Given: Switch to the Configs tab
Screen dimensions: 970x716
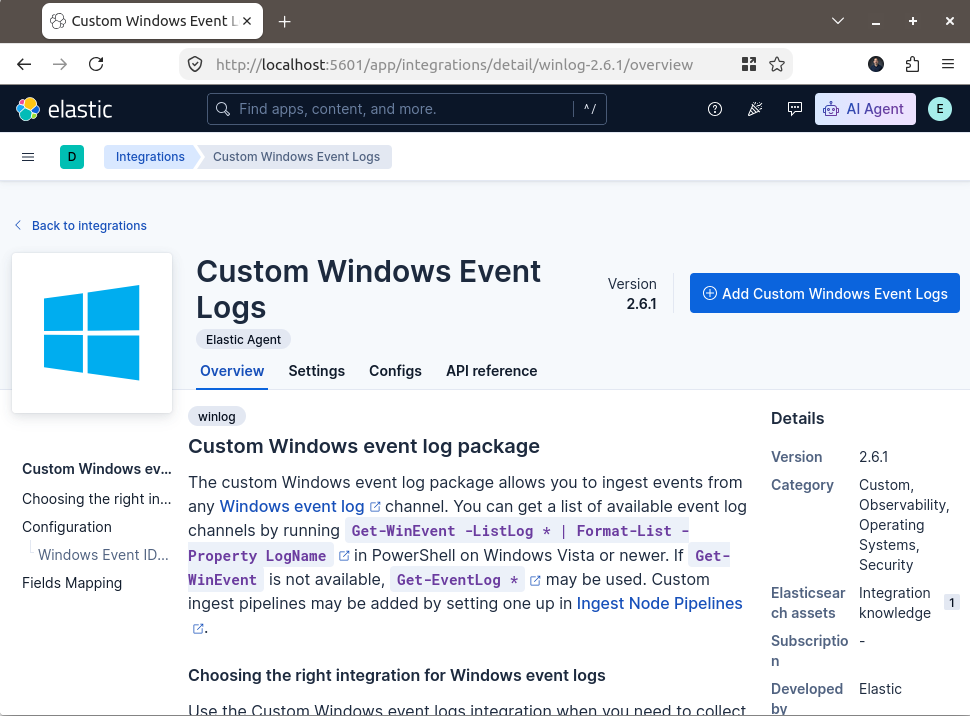Looking at the screenshot, I should click(x=395, y=371).
